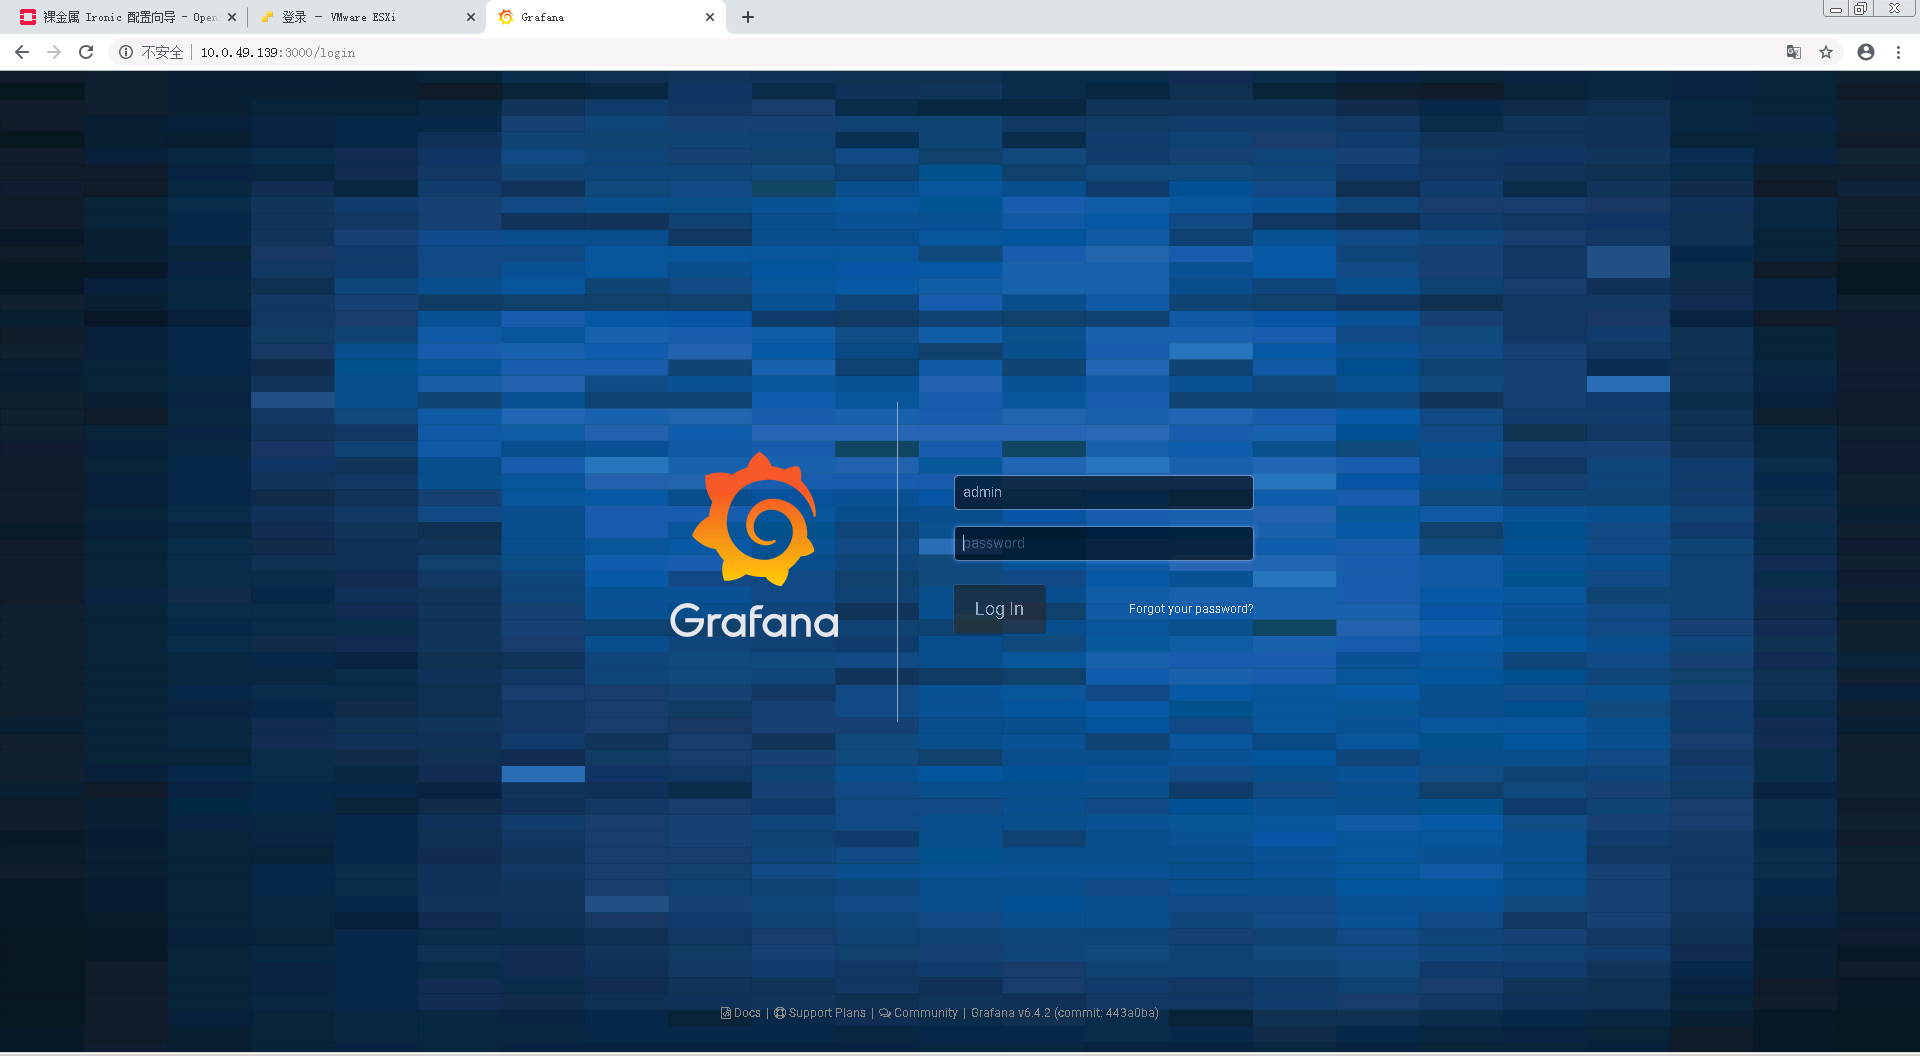Restore down the browser window

pyautogui.click(x=1860, y=9)
